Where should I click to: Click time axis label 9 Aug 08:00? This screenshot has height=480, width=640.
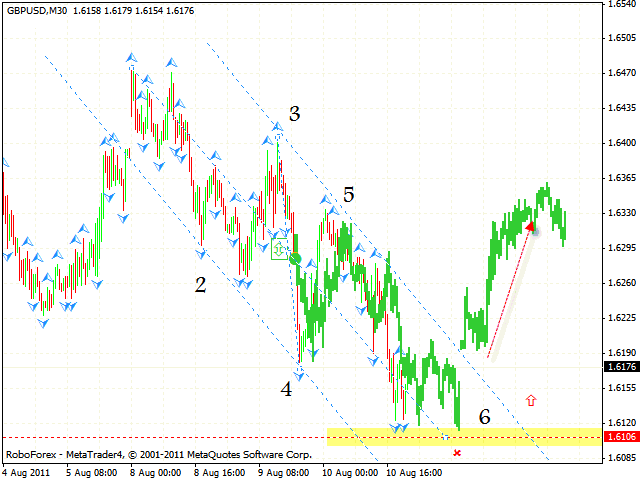284,473
